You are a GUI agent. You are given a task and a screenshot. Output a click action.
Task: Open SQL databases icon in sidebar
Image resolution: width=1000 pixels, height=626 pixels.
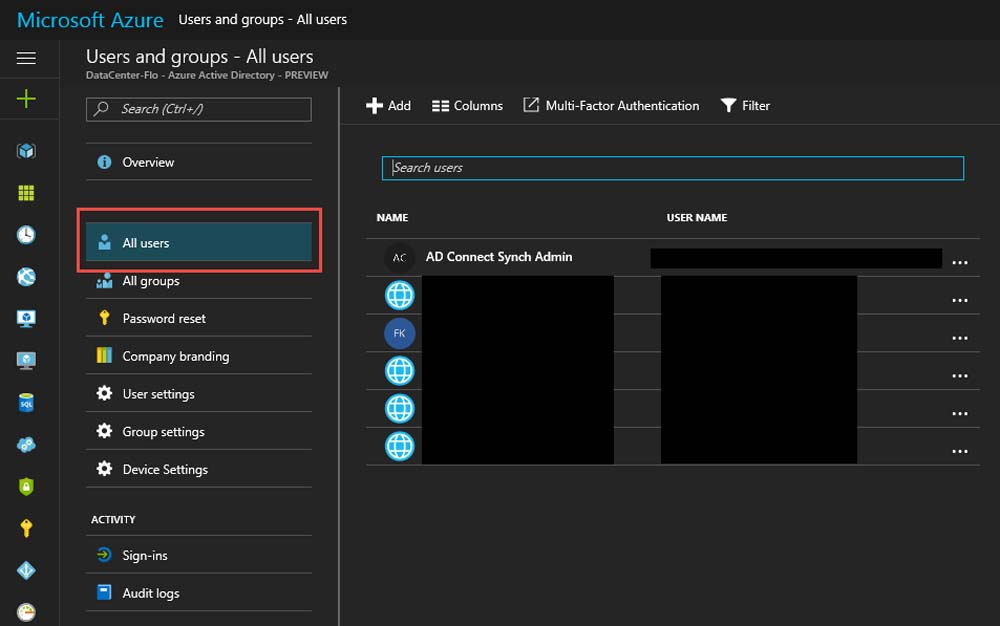click(x=27, y=402)
